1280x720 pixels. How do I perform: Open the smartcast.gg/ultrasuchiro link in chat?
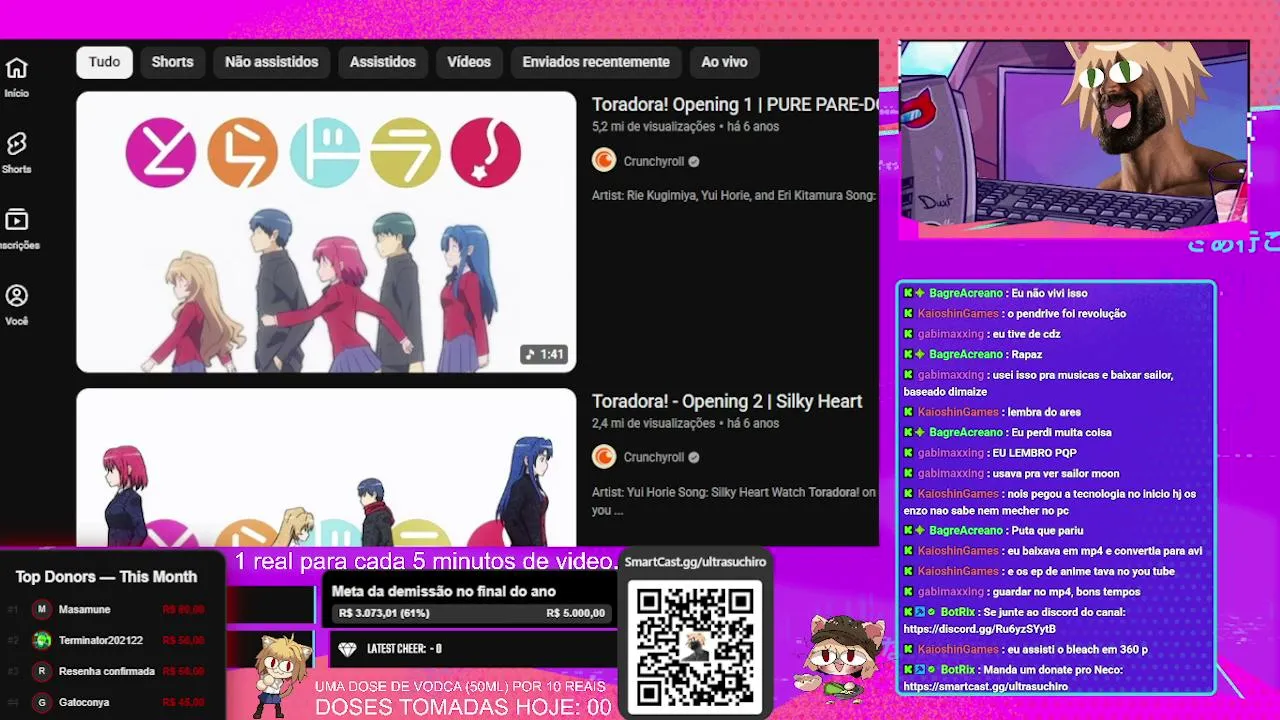pyautogui.click(x=985, y=687)
